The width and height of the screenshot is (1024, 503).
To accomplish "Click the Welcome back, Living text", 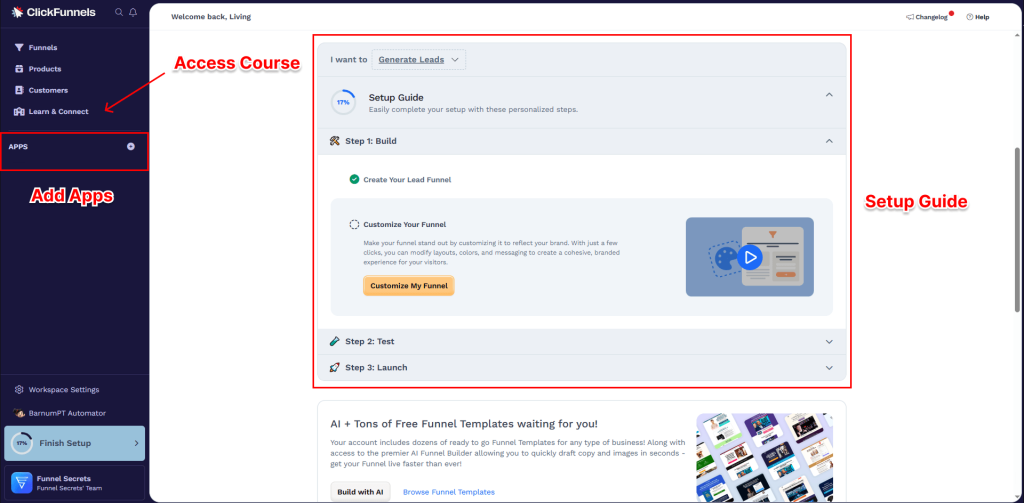I will coord(211,17).
